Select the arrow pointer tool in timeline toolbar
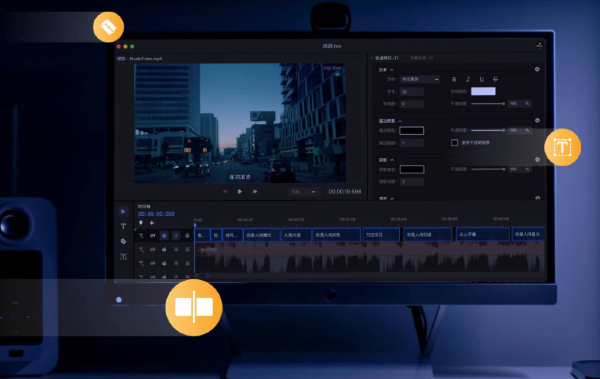600x379 pixels. (123, 211)
